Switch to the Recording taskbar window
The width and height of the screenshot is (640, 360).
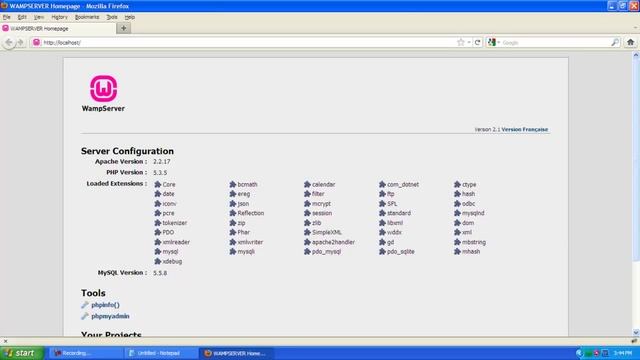[x=86, y=353]
